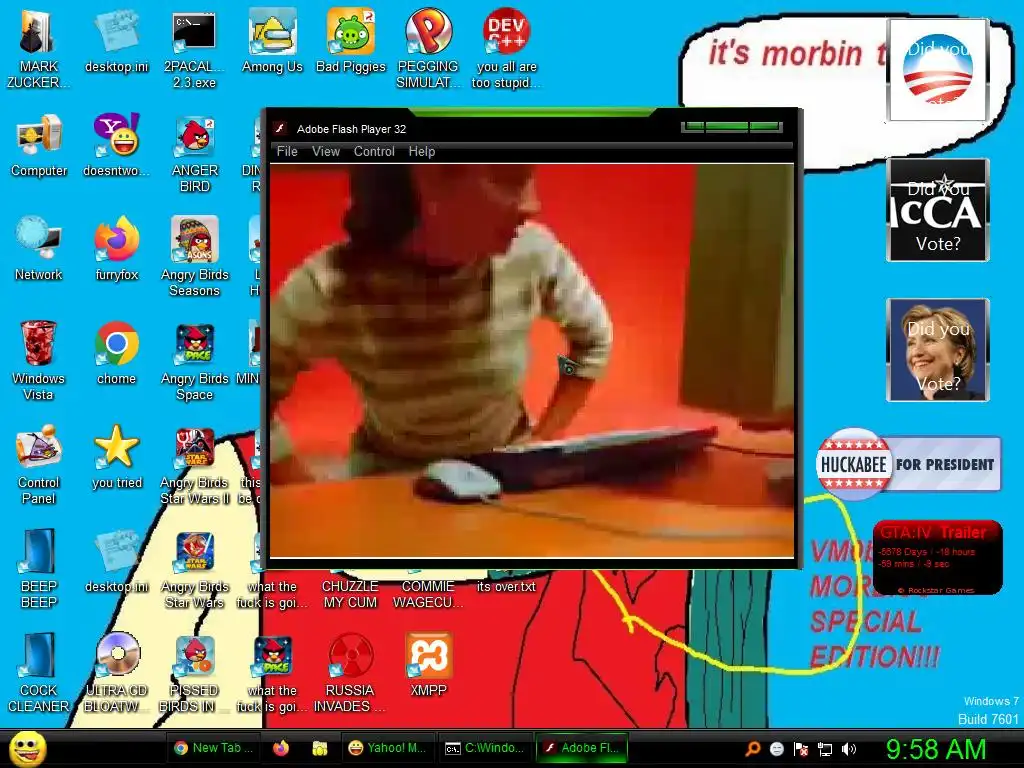Click the McCain 'Did you Vote?' gadget
1024x768 pixels.
938,210
